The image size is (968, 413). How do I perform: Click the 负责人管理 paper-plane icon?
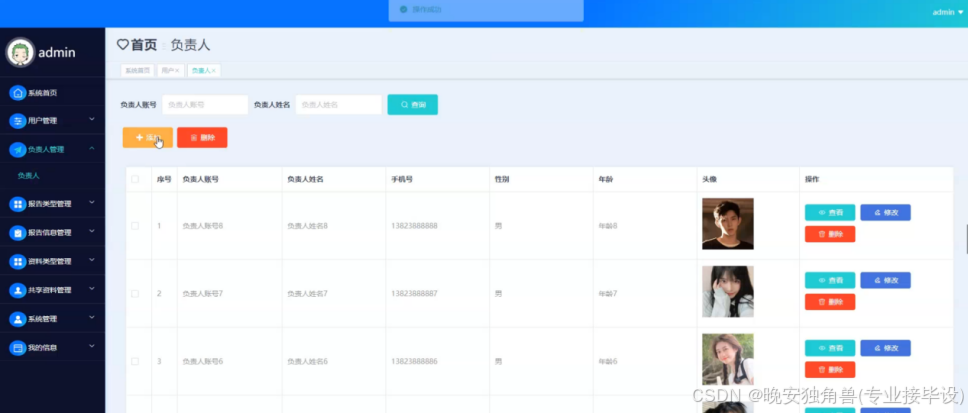[x=18, y=149]
